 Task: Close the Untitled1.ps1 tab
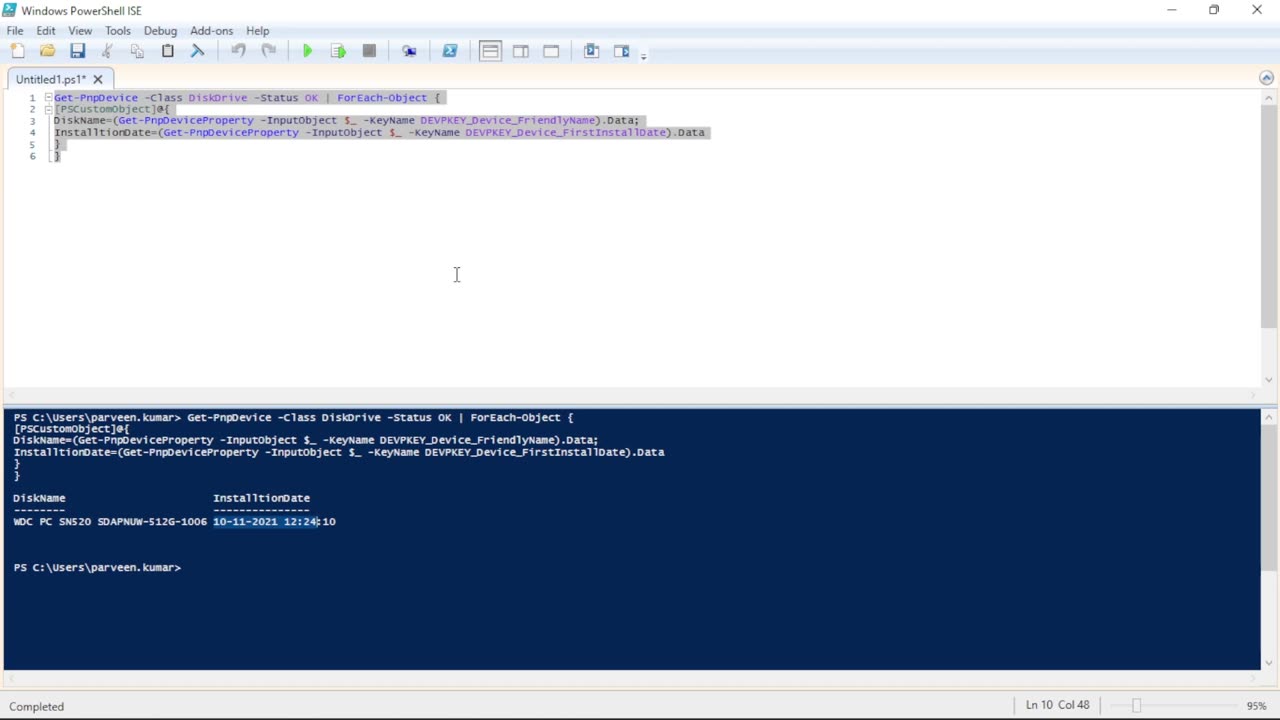tap(98, 79)
